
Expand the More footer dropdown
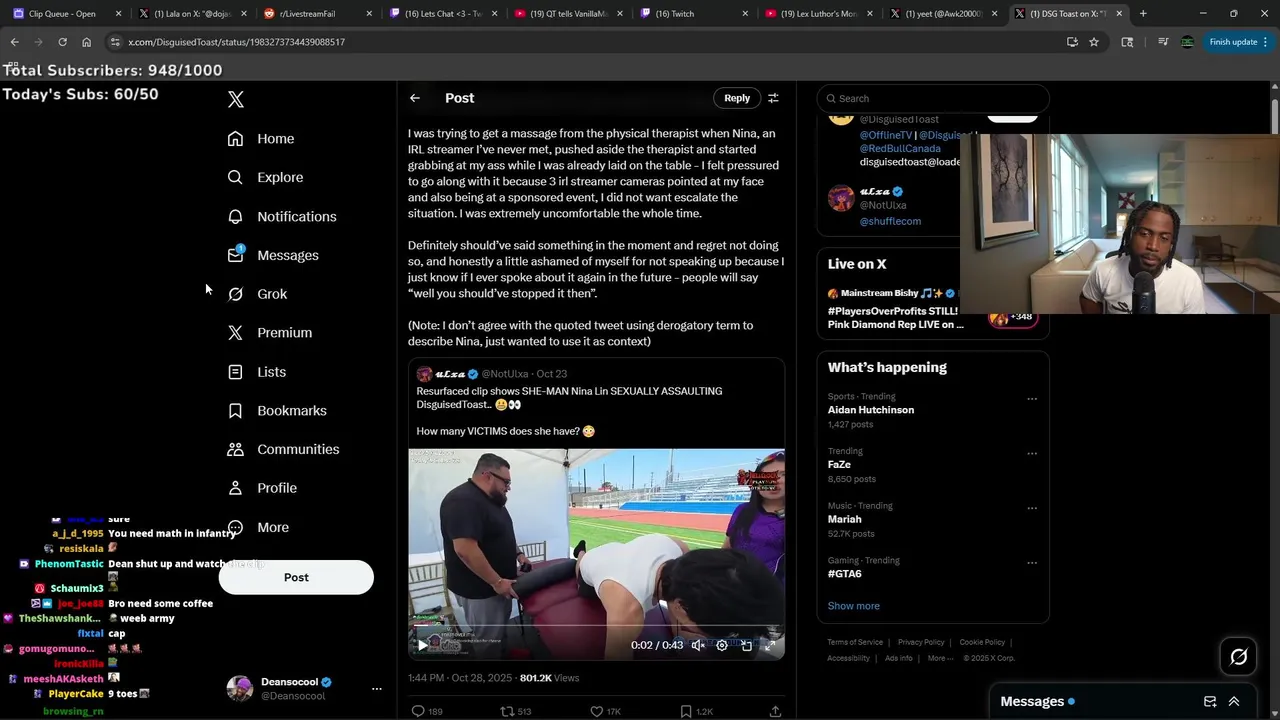(939, 658)
